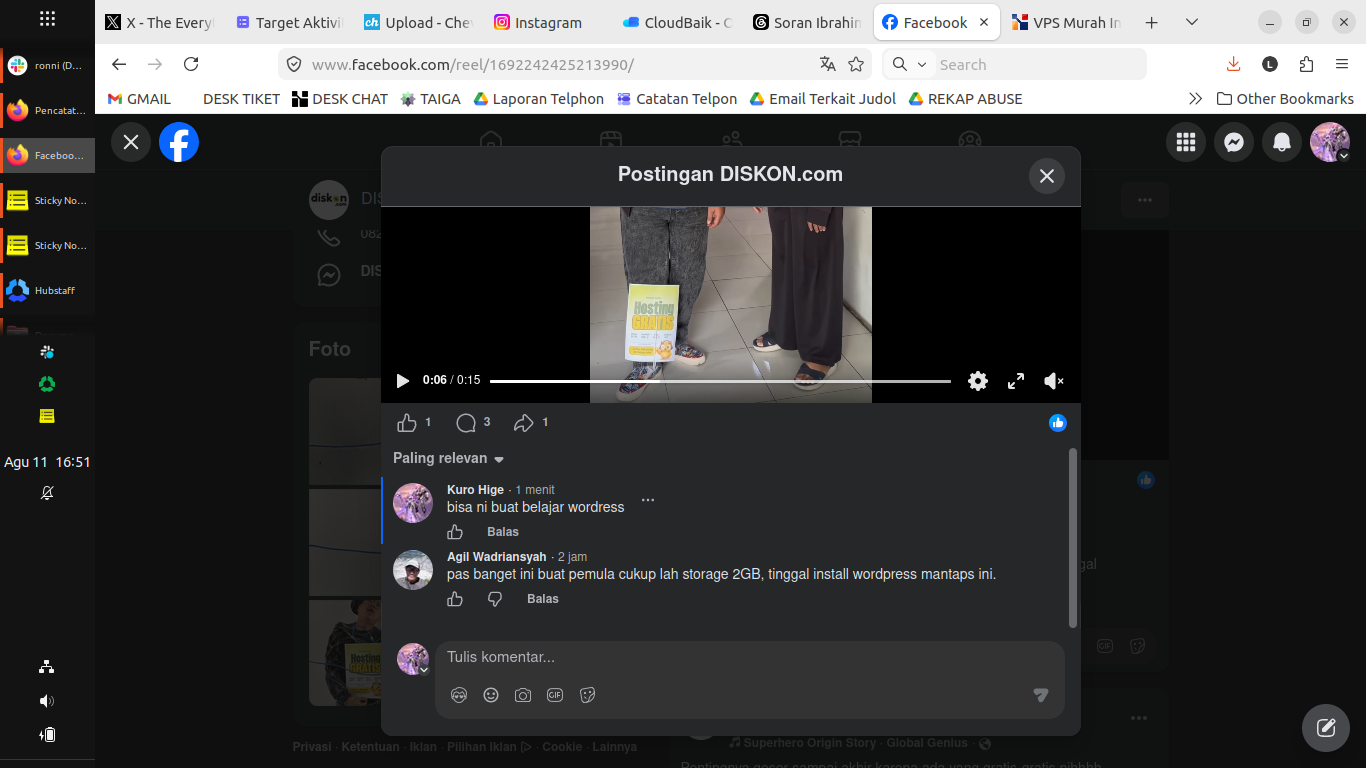Screen dimensions: 1366x768
Task: Switch to the Instagram tab
Action: (550, 22)
